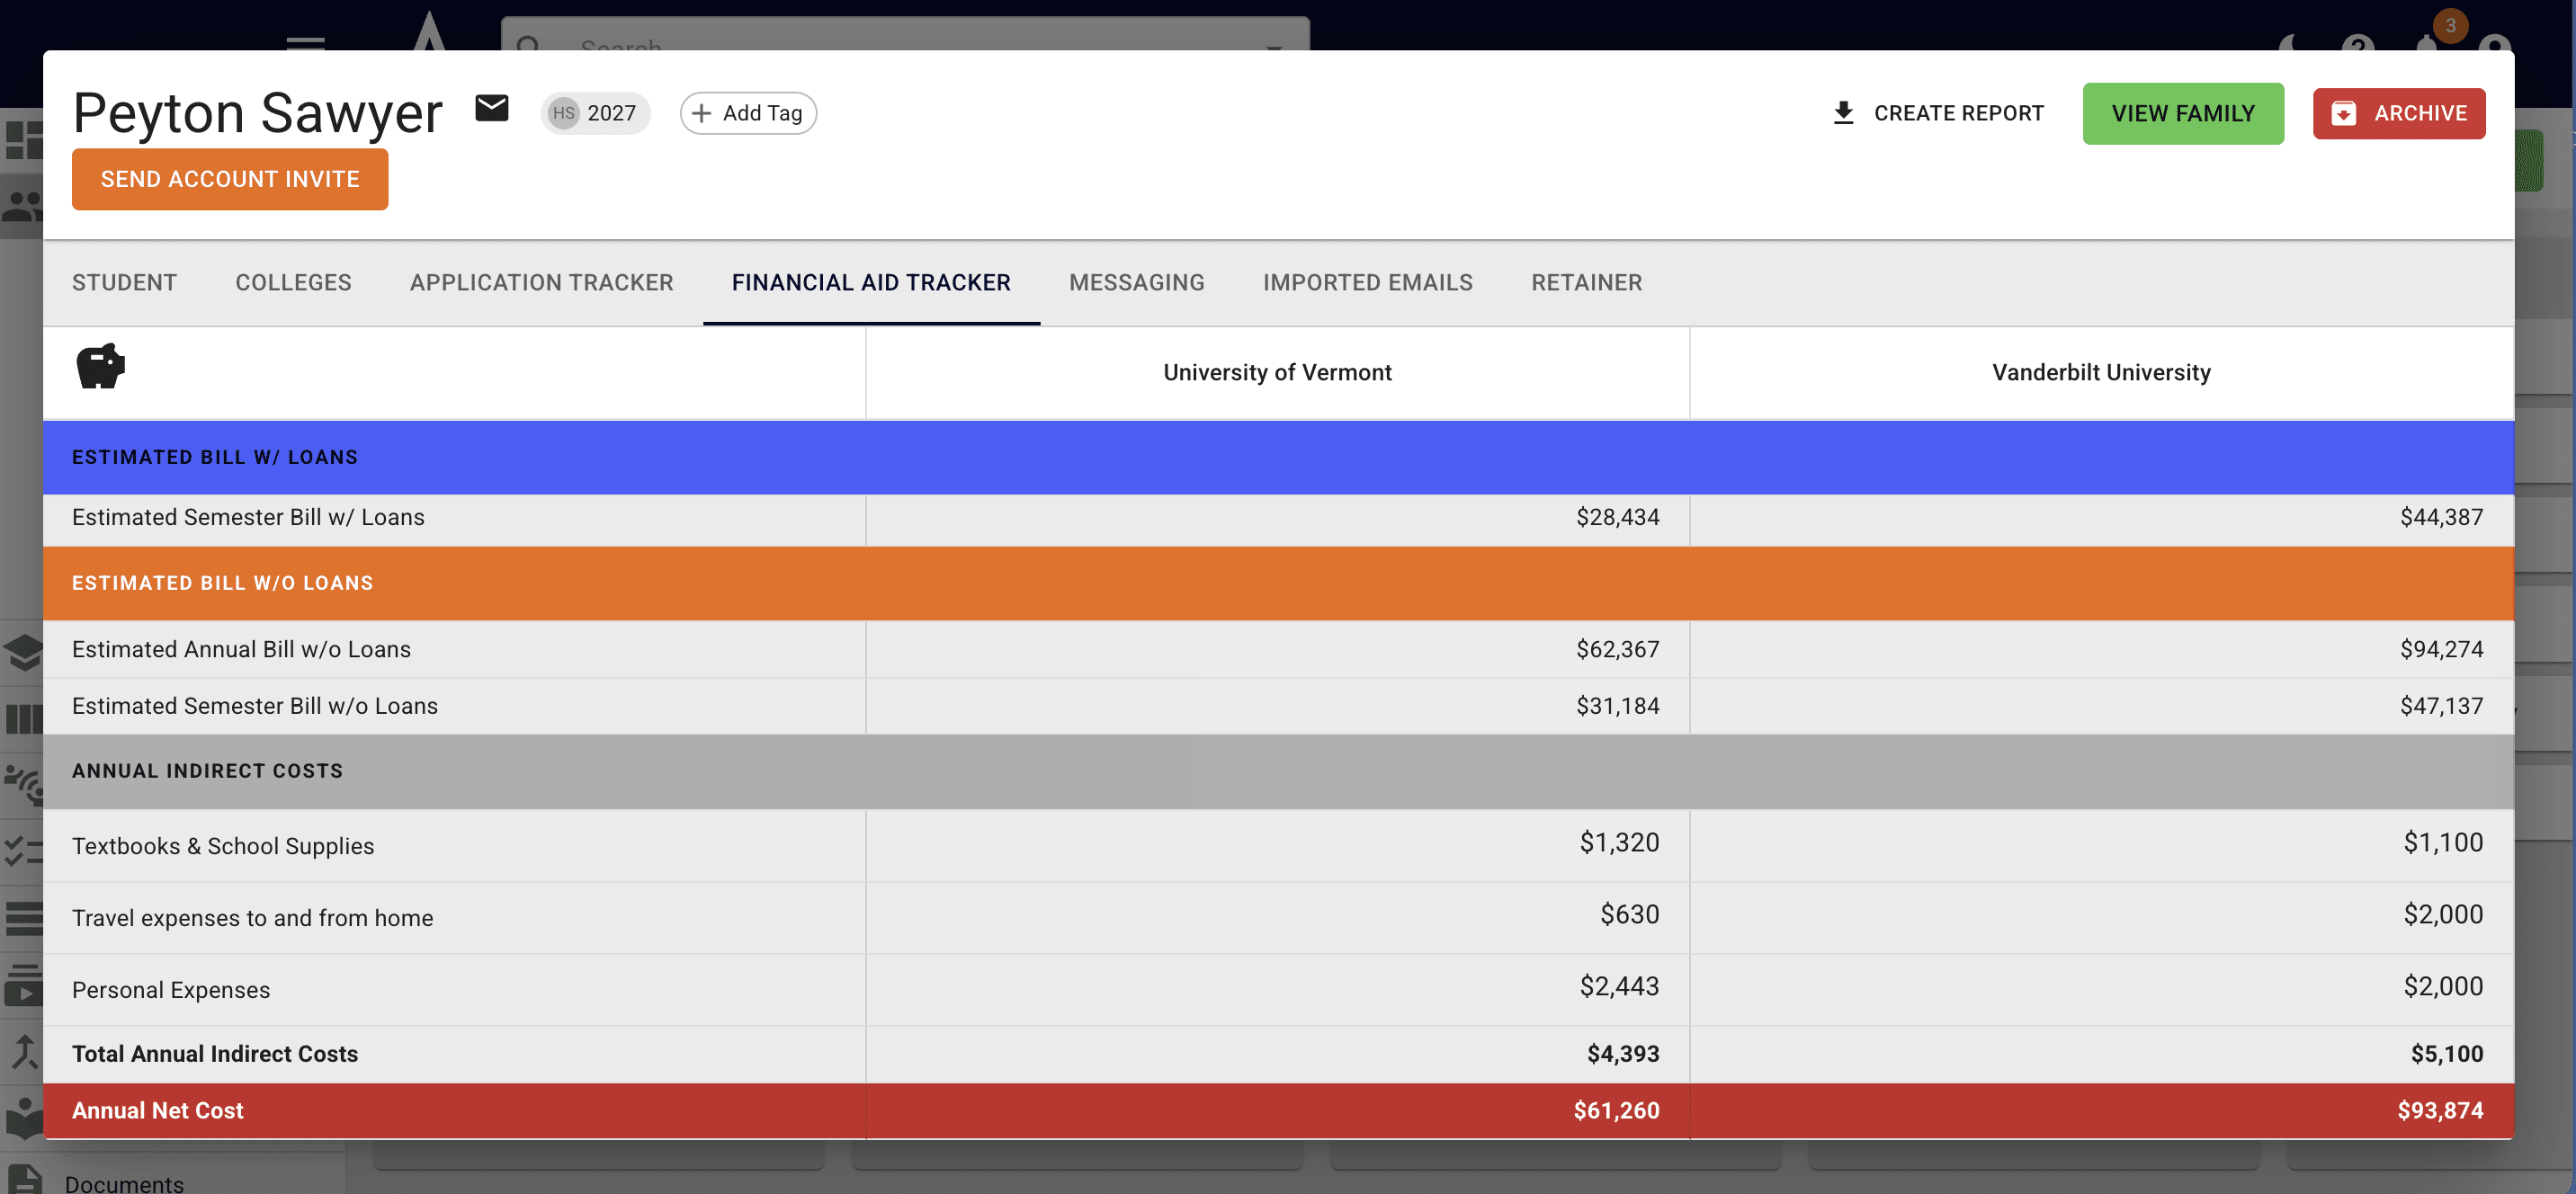This screenshot has height=1194, width=2576.
Task: Open the Colleges tab
Action: (293, 283)
